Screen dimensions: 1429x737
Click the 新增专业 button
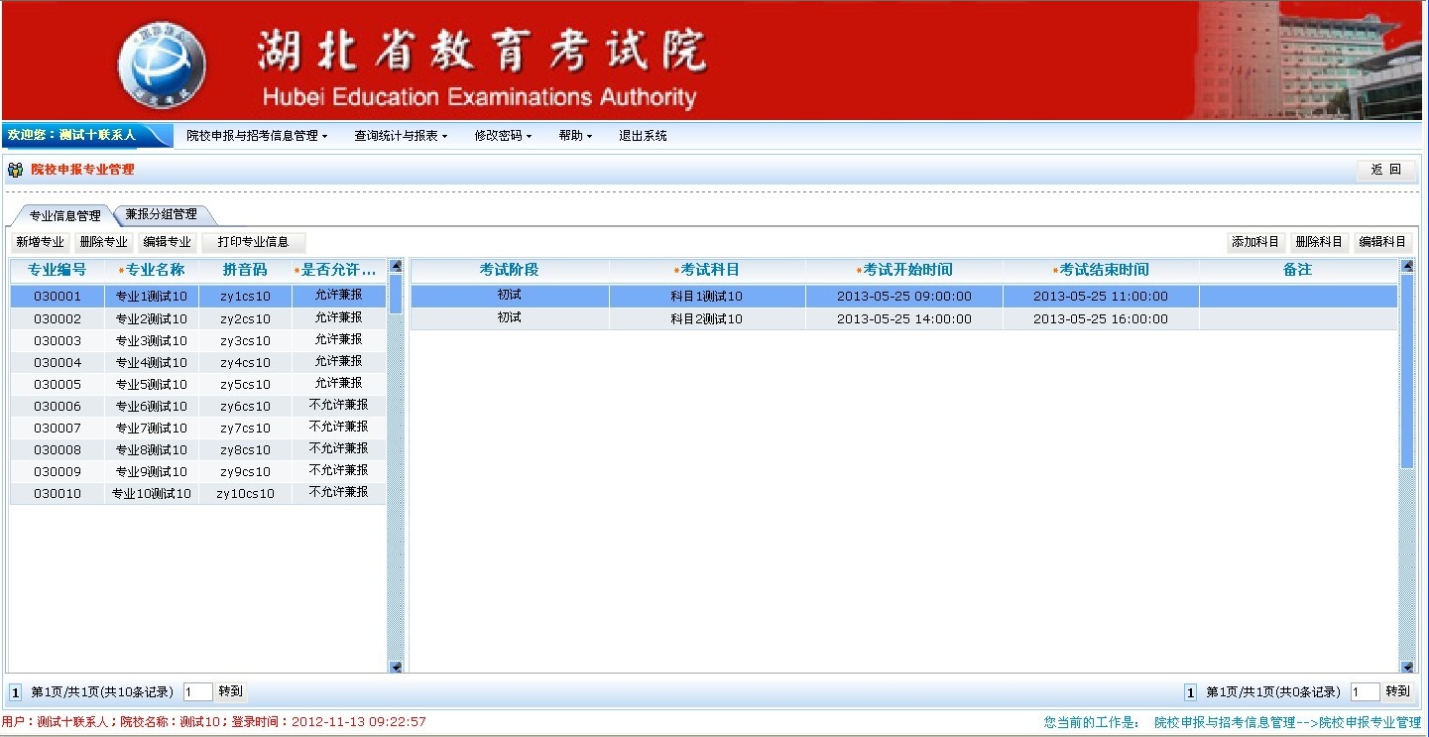click(x=40, y=242)
